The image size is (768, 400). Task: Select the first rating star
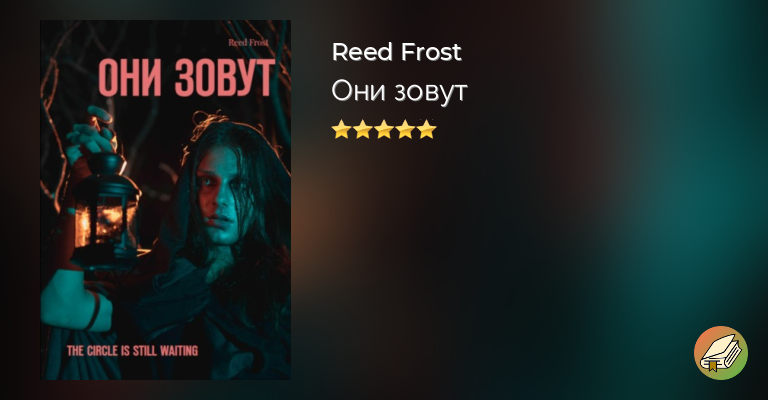click(x=341, y=129)
